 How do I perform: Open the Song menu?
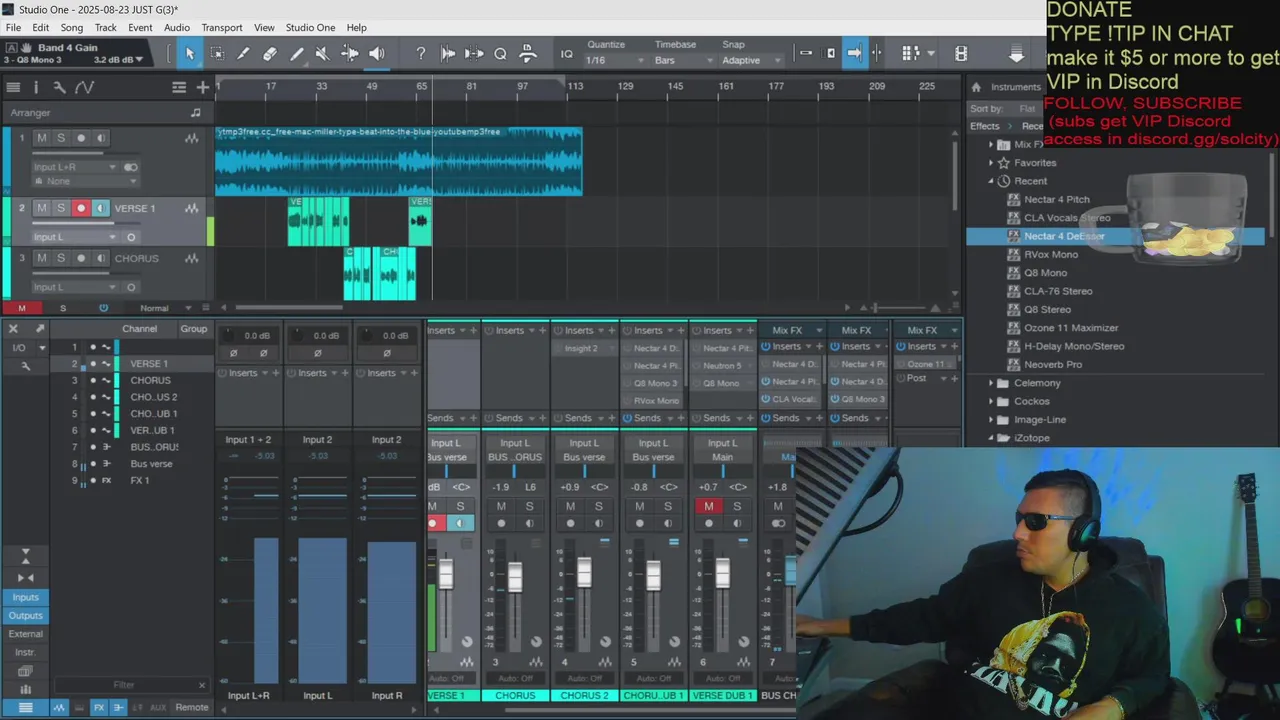pyautogui.click(x=72, y=27)
